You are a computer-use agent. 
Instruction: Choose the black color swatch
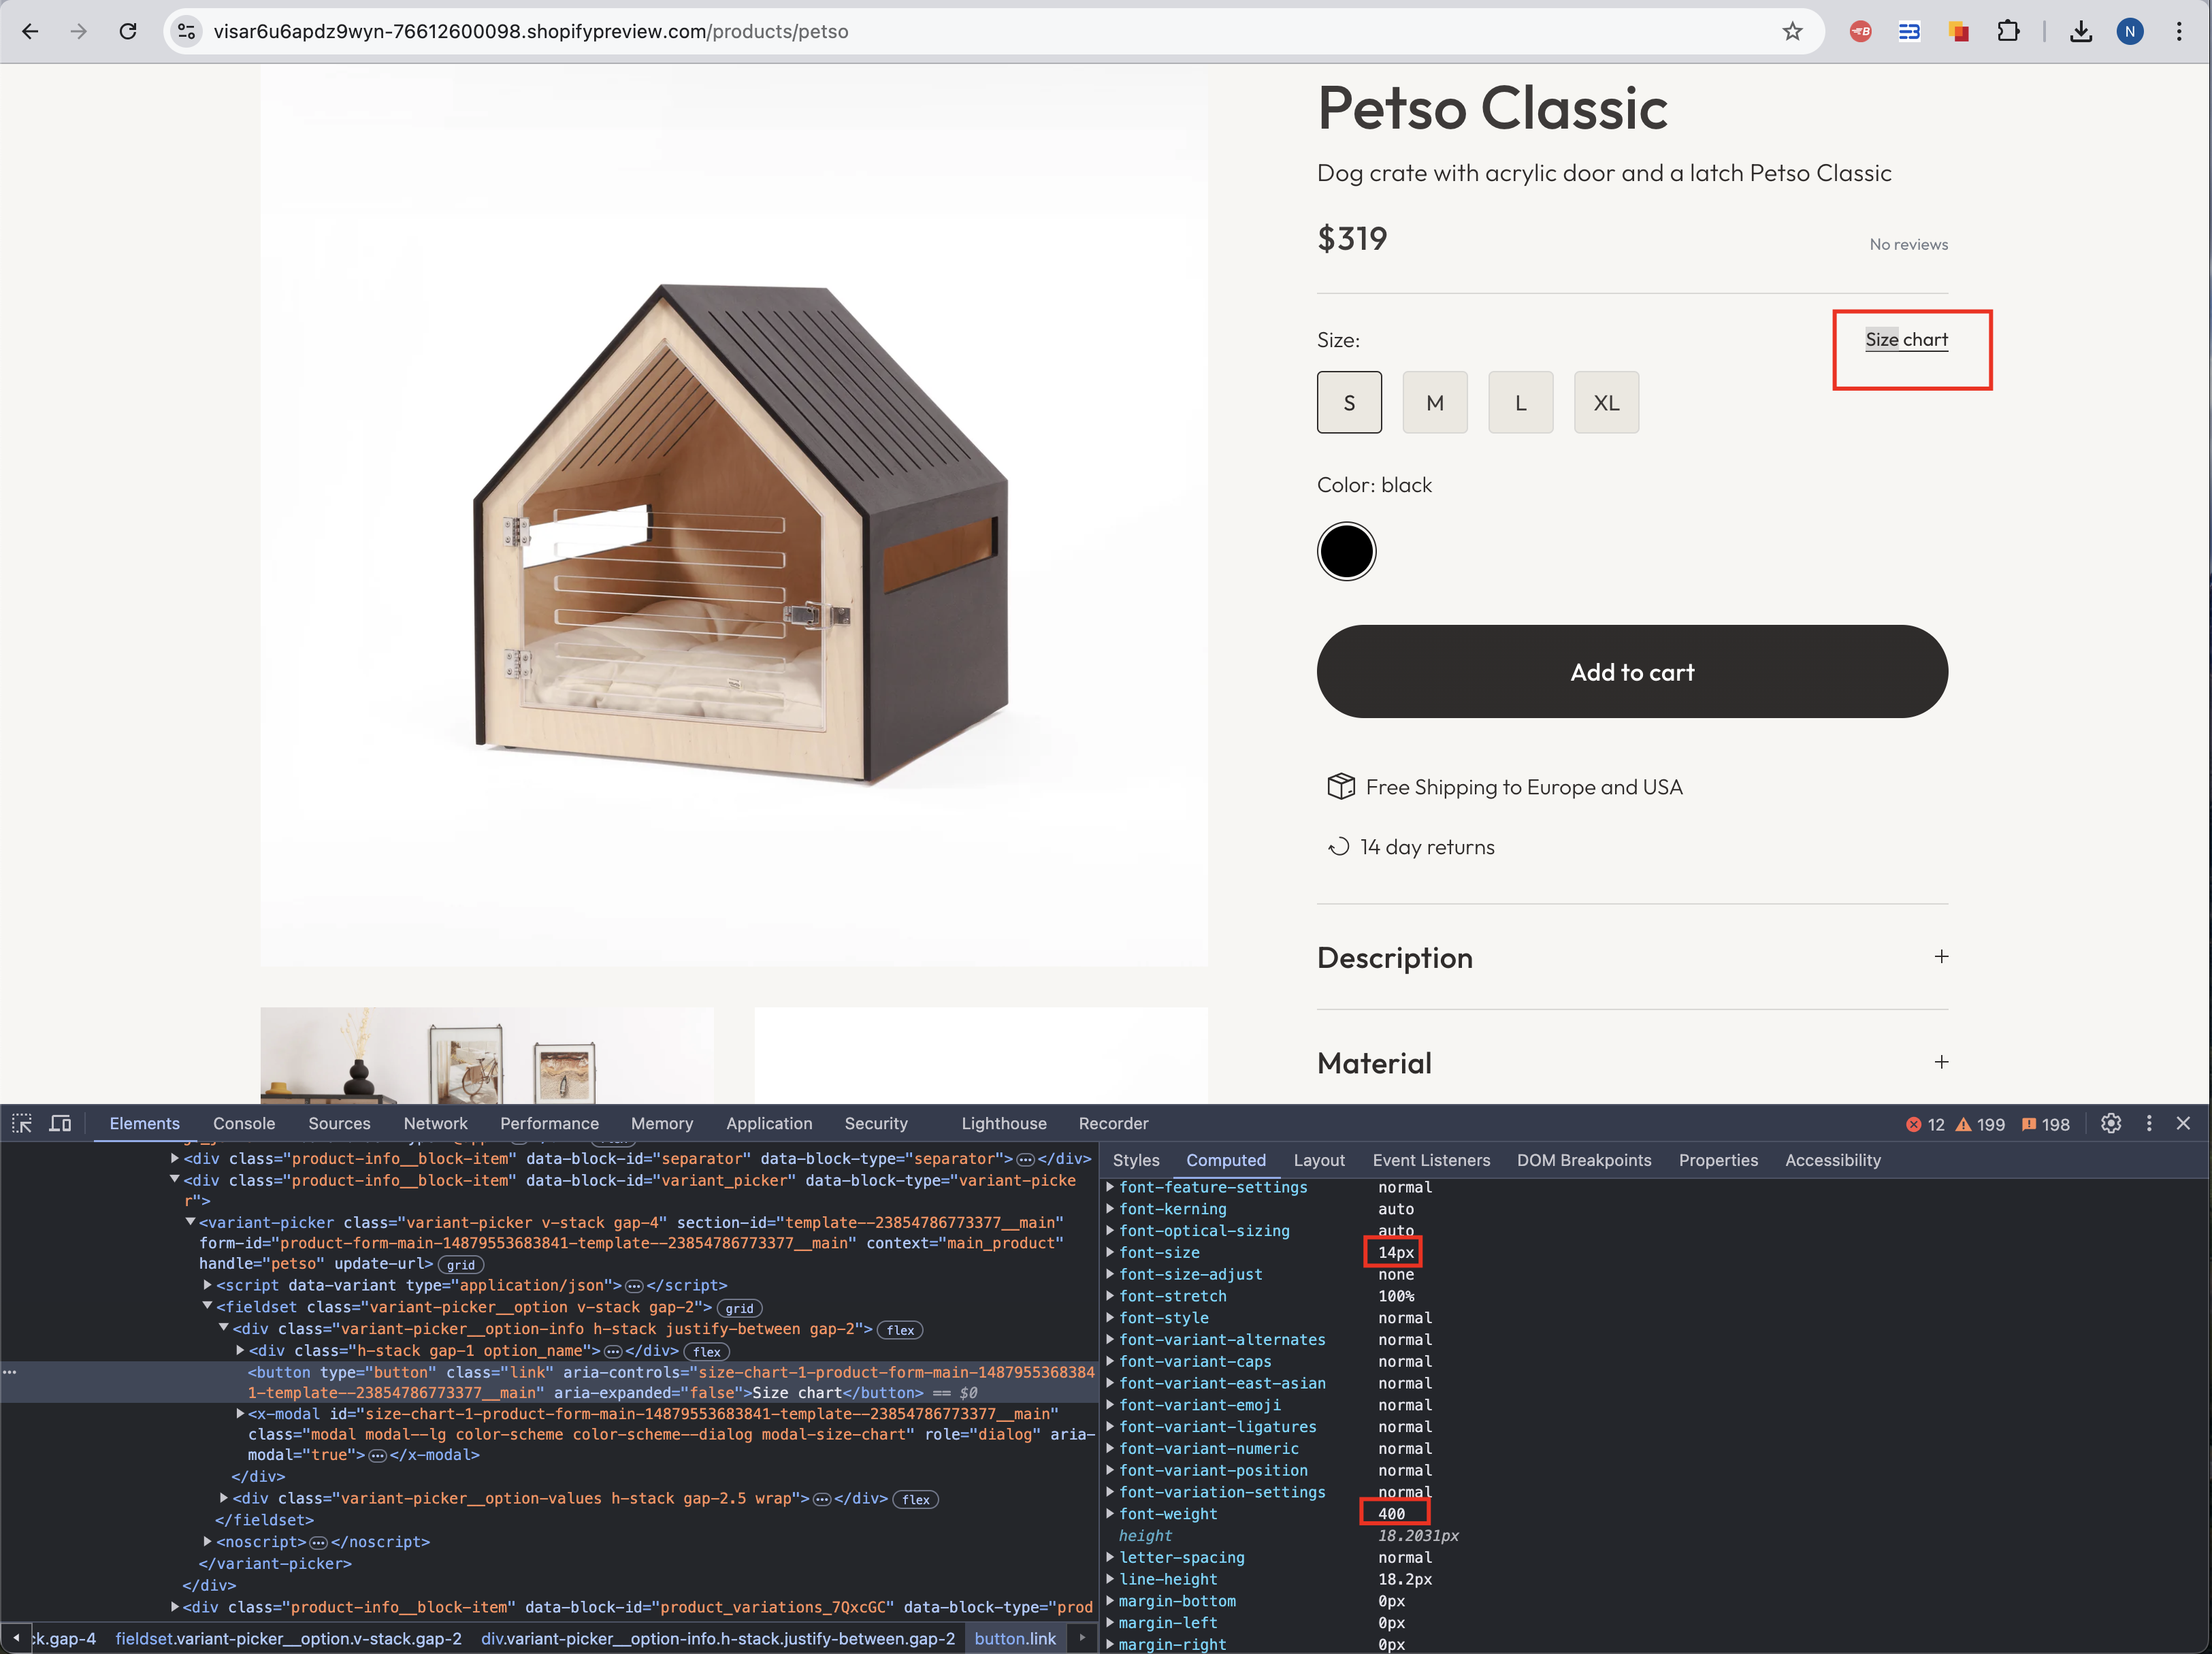(1346, 551)
